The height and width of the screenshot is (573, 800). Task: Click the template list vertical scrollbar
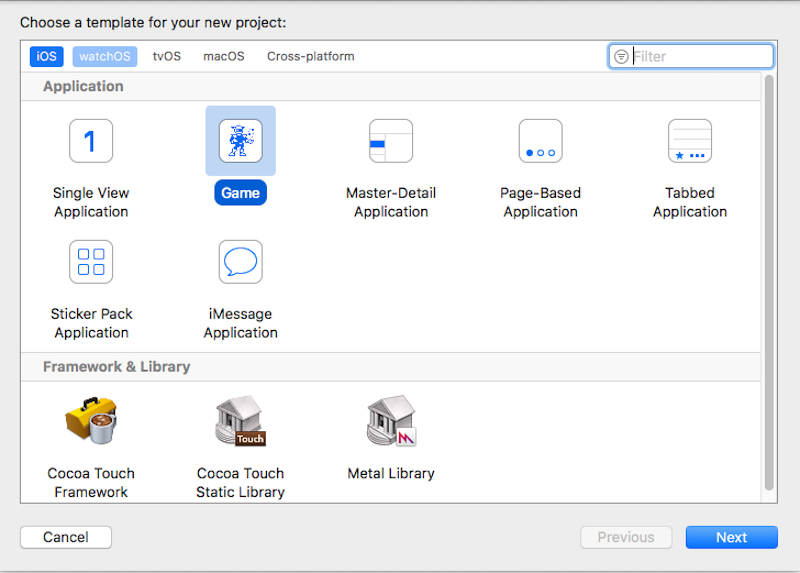click(769, 283)
